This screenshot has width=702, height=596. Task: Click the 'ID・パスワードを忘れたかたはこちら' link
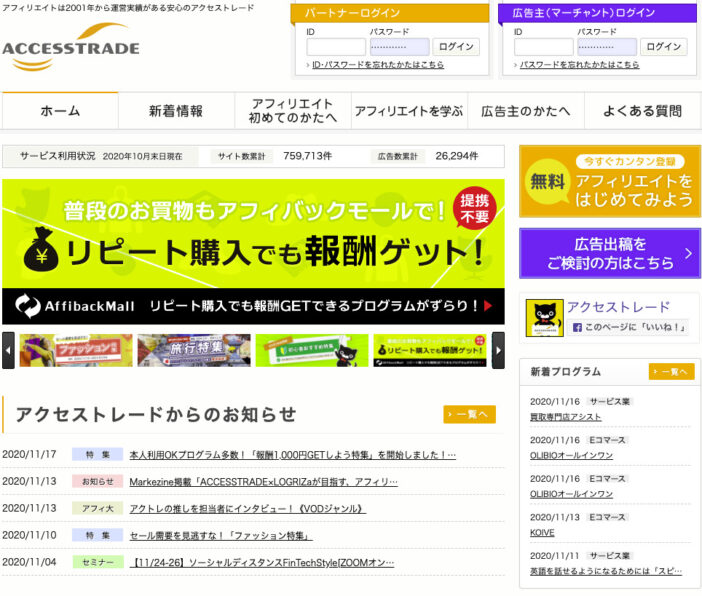[x=378, y=65]
